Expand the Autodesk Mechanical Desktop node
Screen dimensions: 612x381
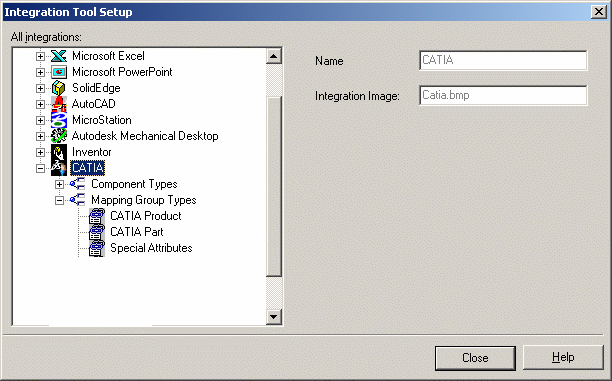point(40,136)
